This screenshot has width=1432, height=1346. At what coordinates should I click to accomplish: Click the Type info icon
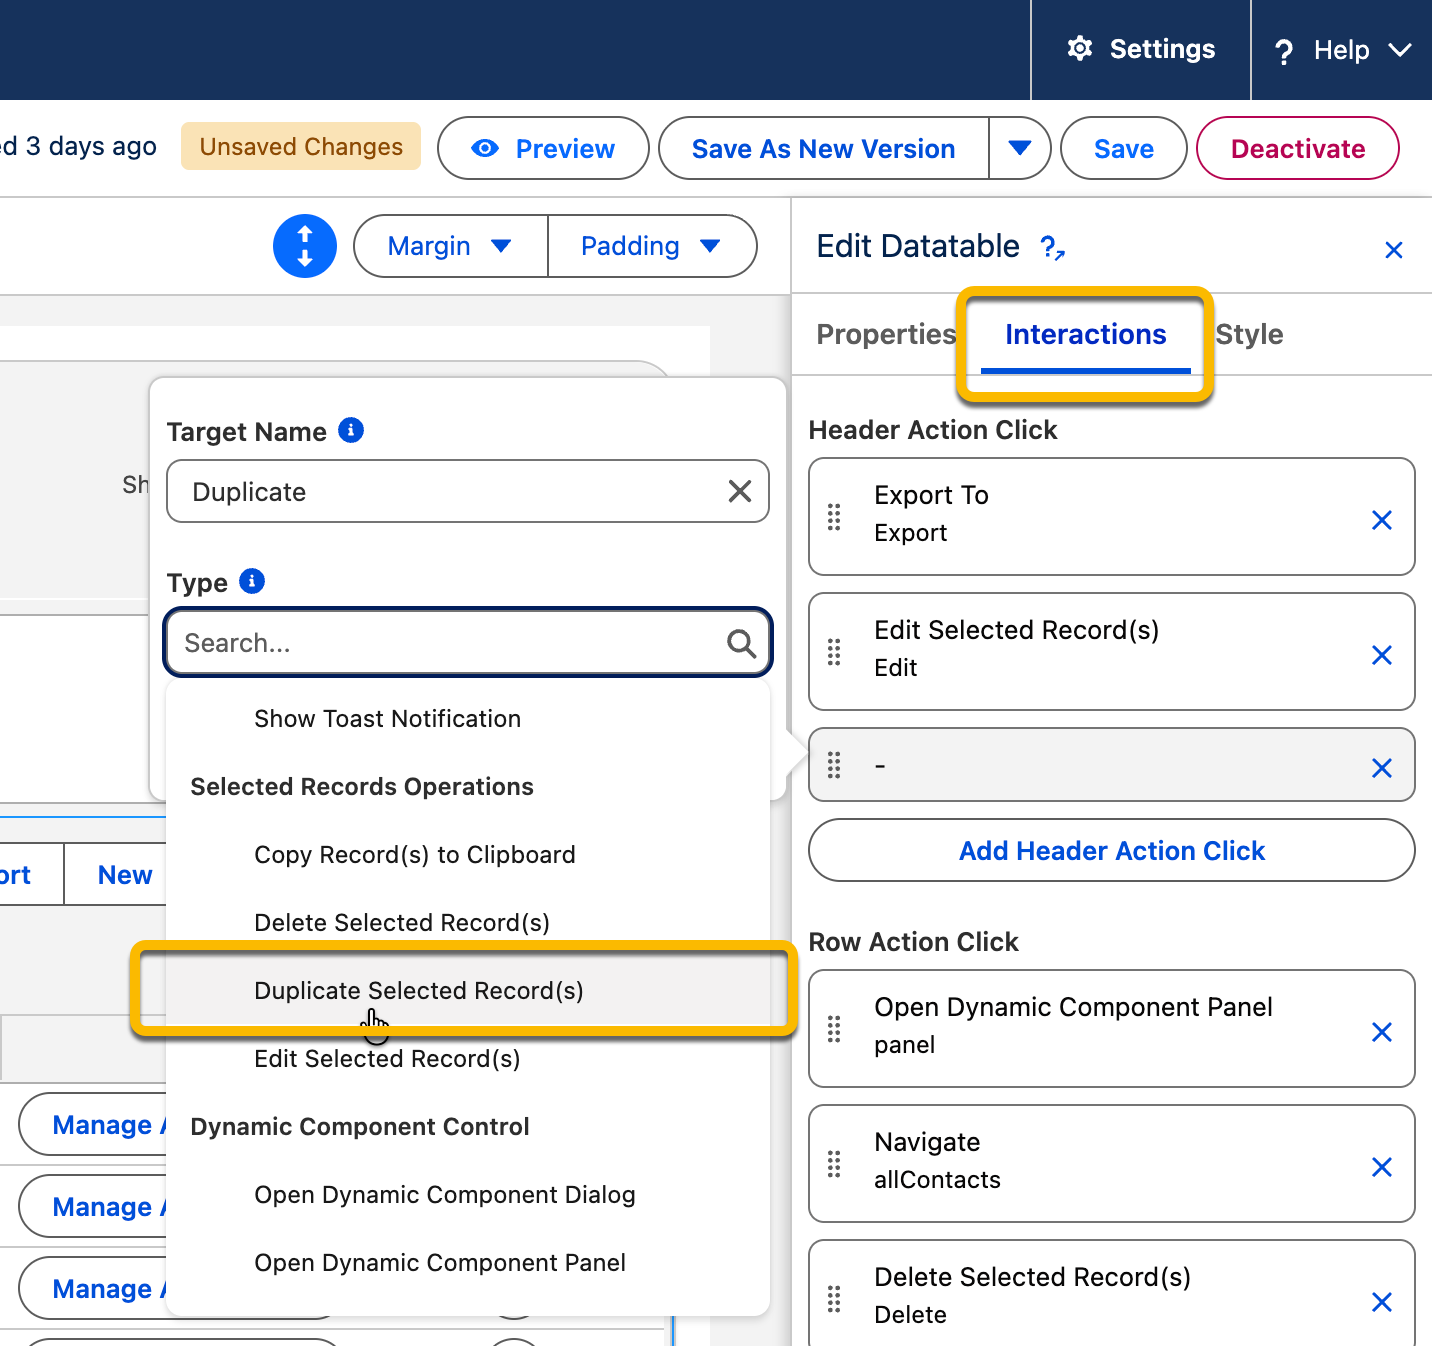point(252,581)
